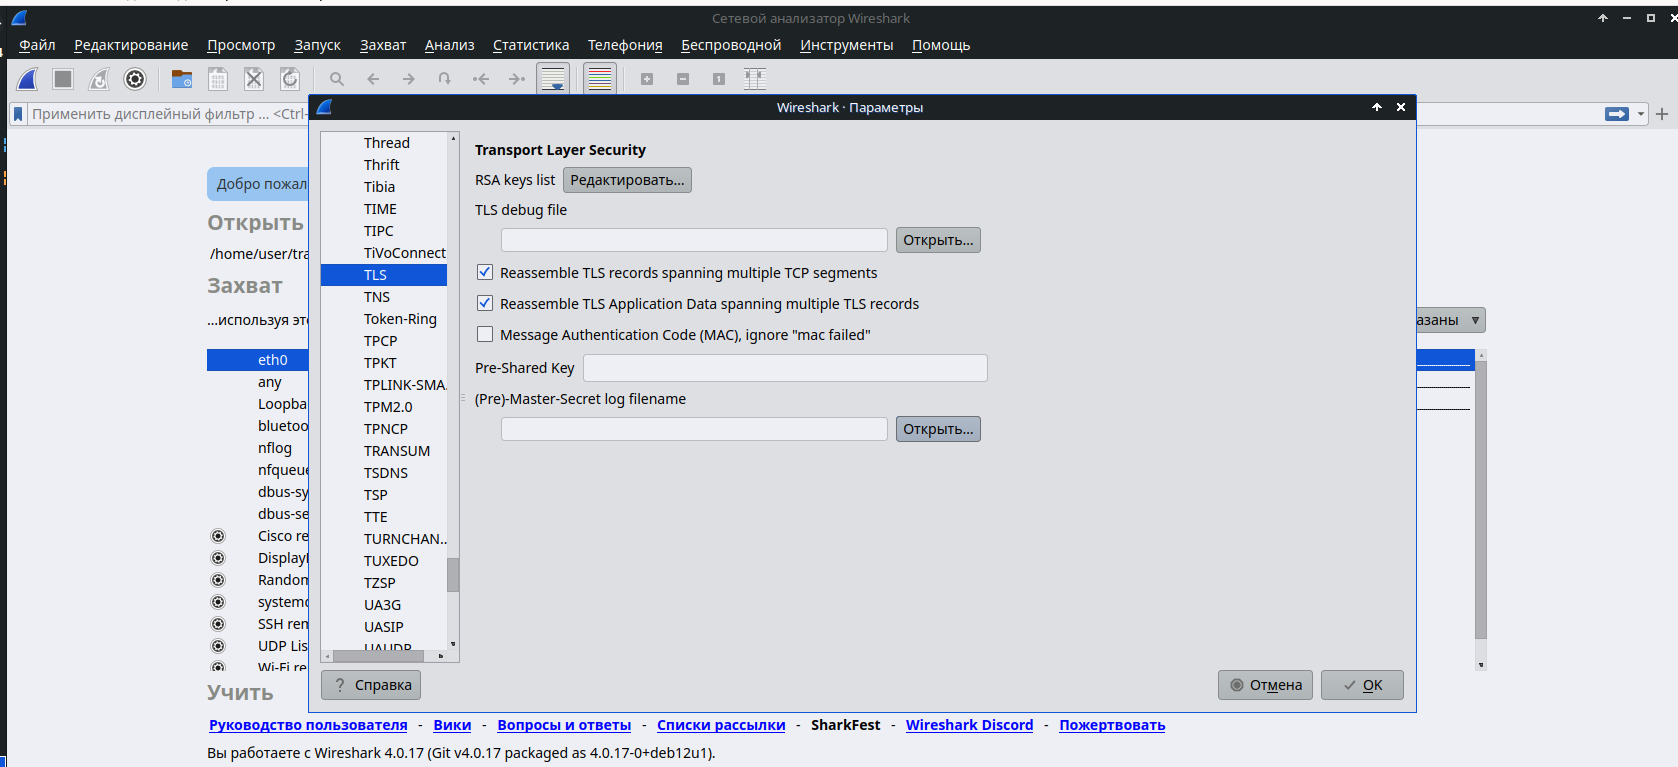Click the OK button in preferences
1678x767 pixels.
pyautogui.click(x=1362, y=685)
